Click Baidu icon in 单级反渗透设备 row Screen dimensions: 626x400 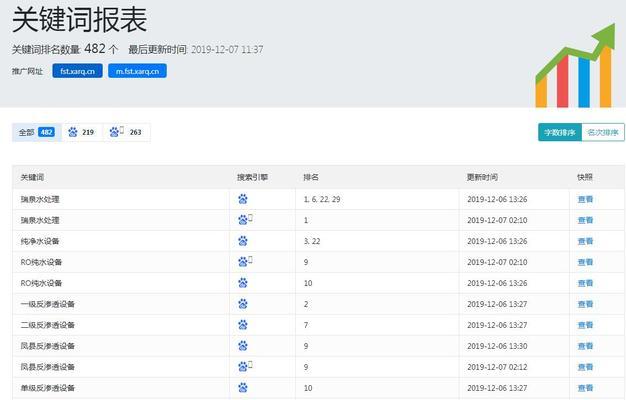coord(242,388)
